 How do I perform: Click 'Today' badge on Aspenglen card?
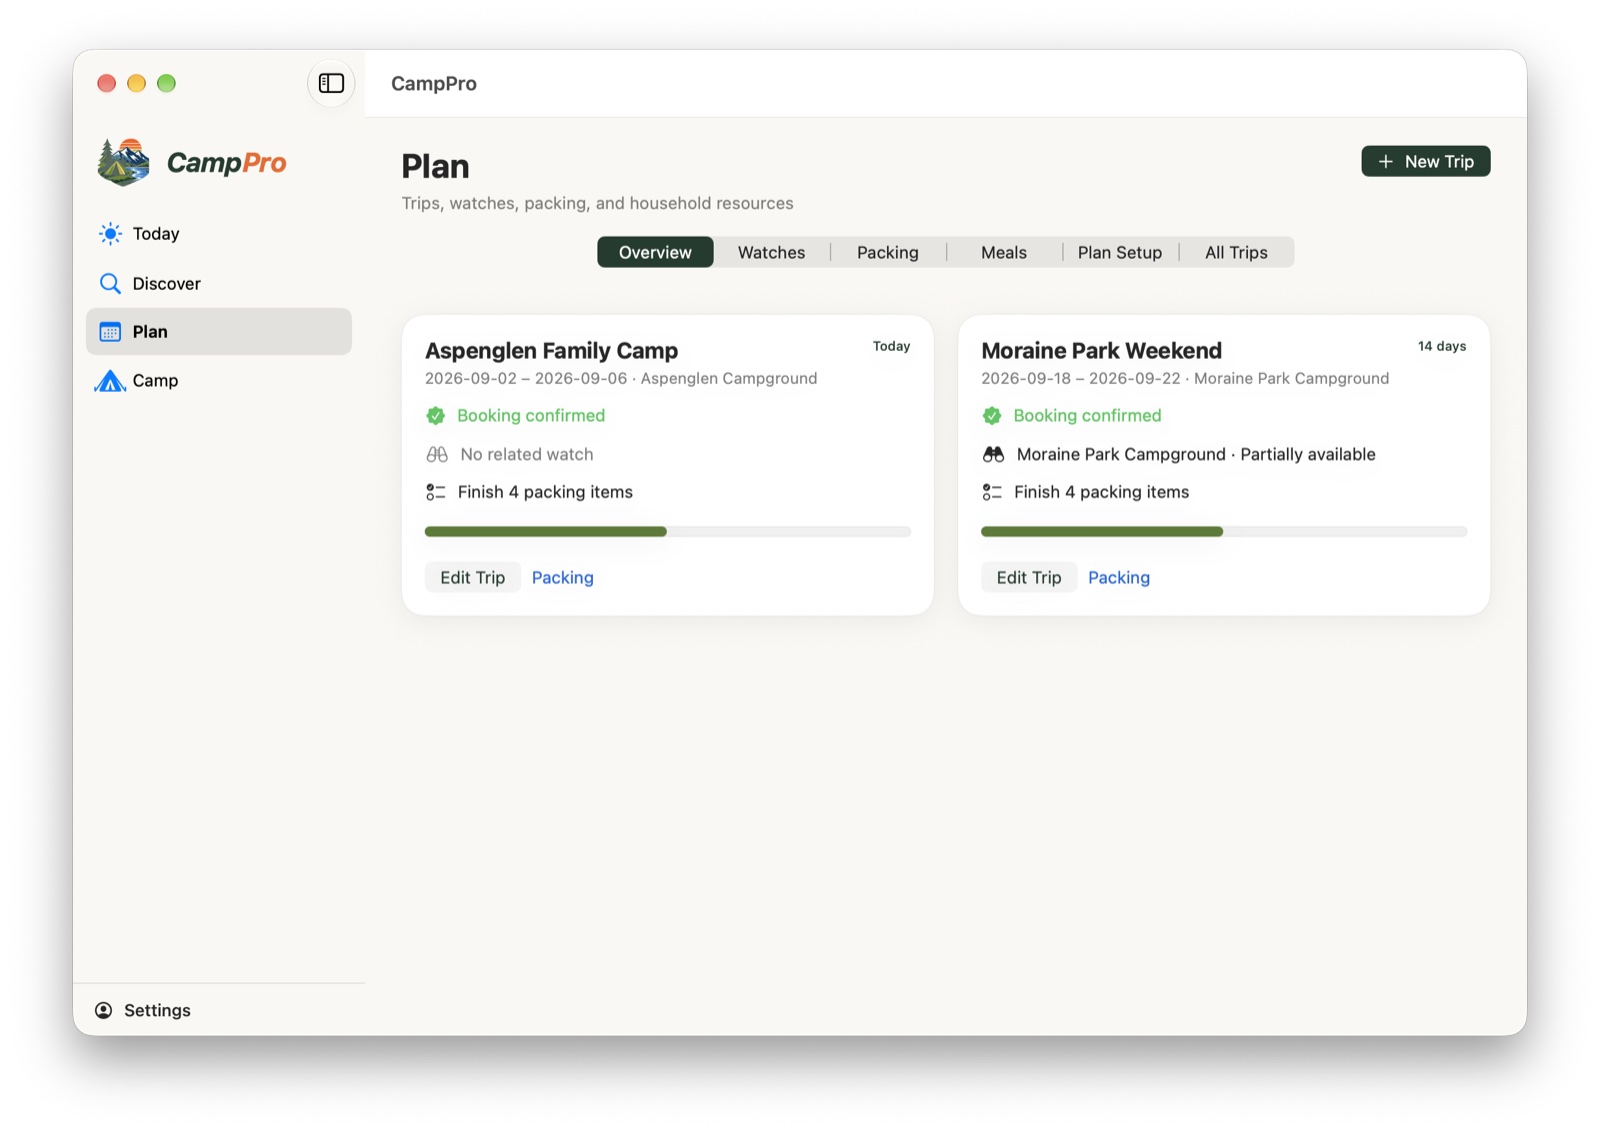point(891,346)
